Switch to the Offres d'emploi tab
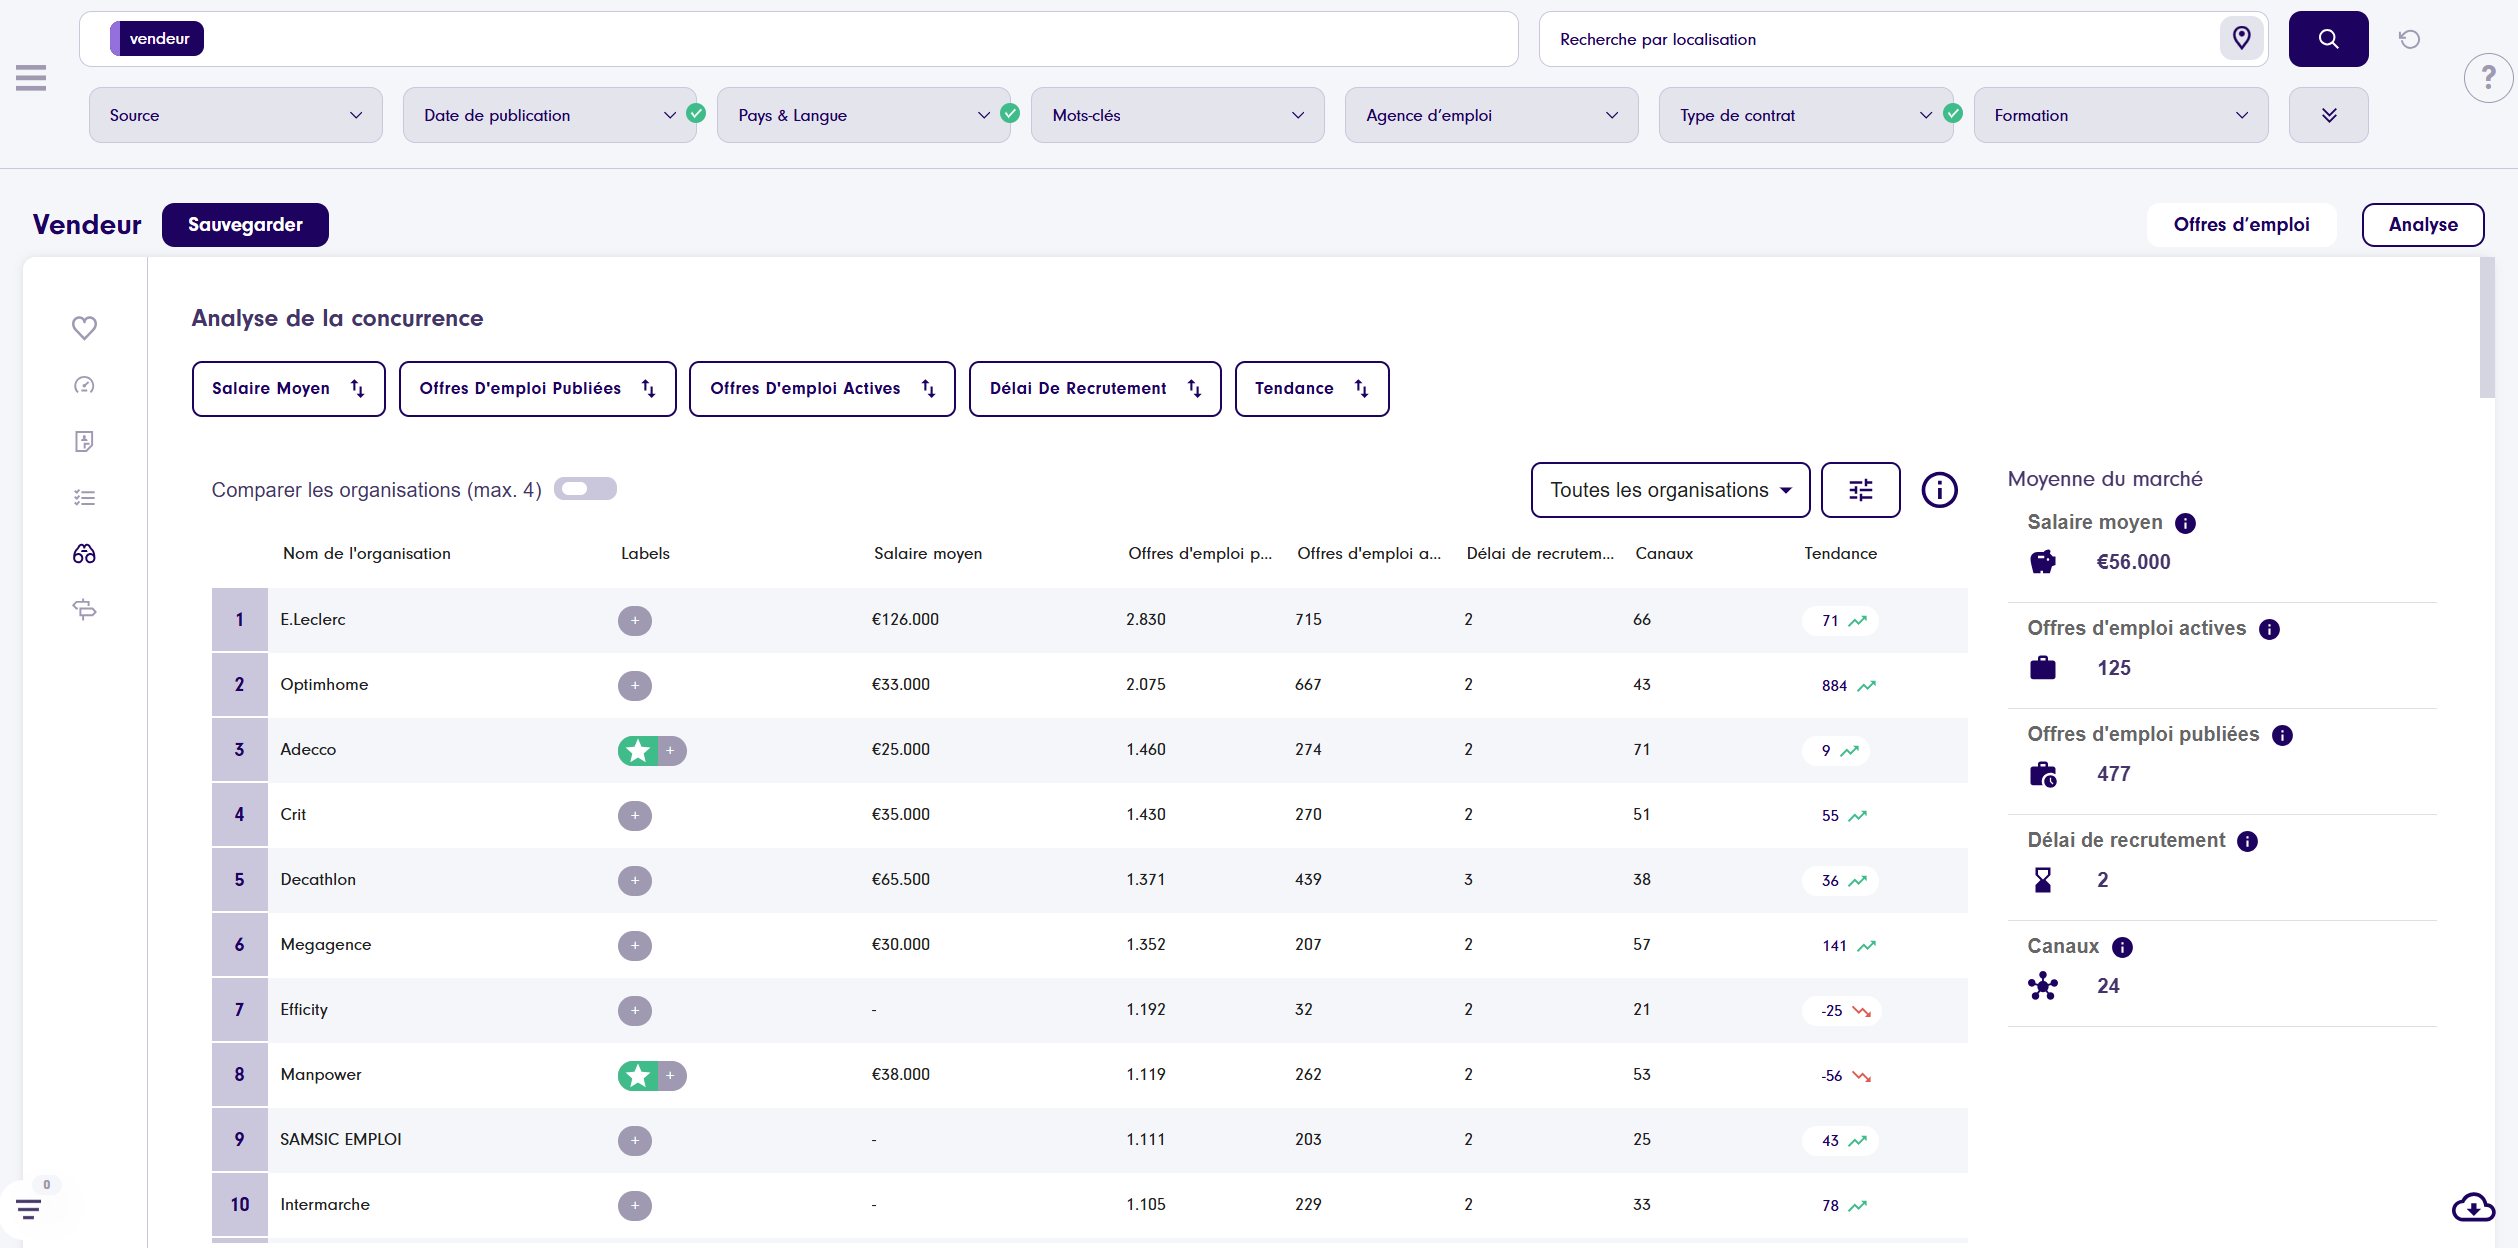The height and width of the screenshot is (1248, 2518). (2240, 225)
